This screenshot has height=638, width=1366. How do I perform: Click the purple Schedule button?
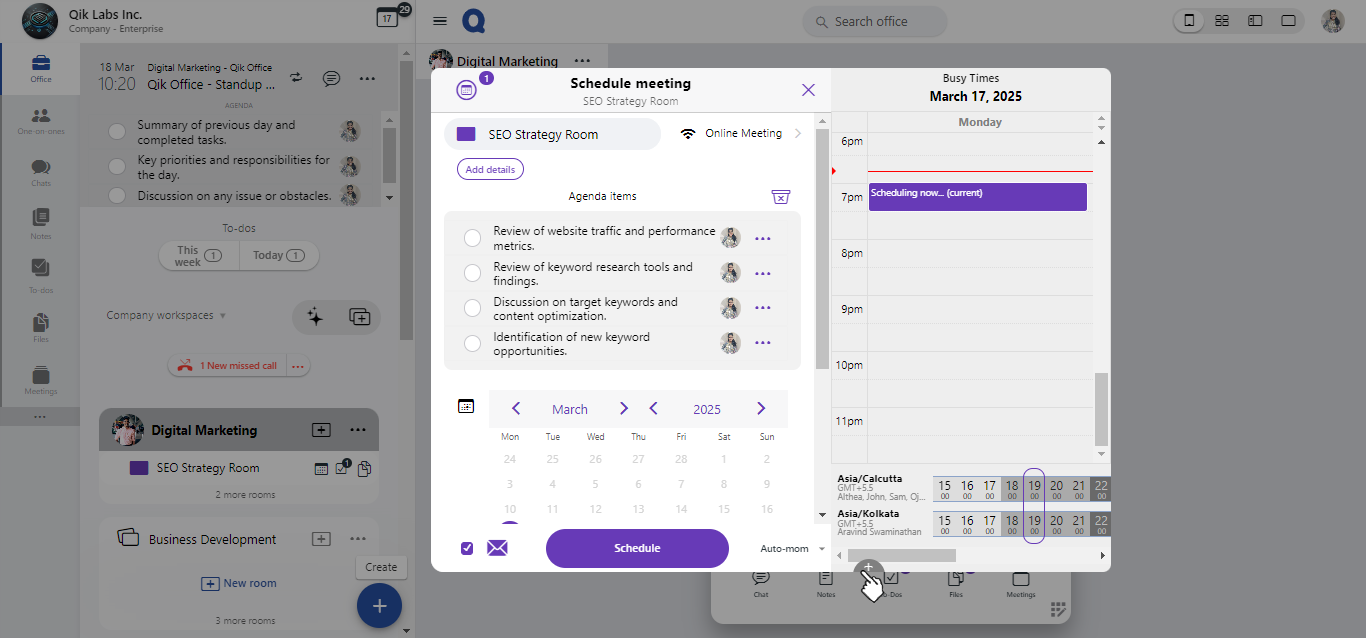pyautogui.click(x=637, y=548)
